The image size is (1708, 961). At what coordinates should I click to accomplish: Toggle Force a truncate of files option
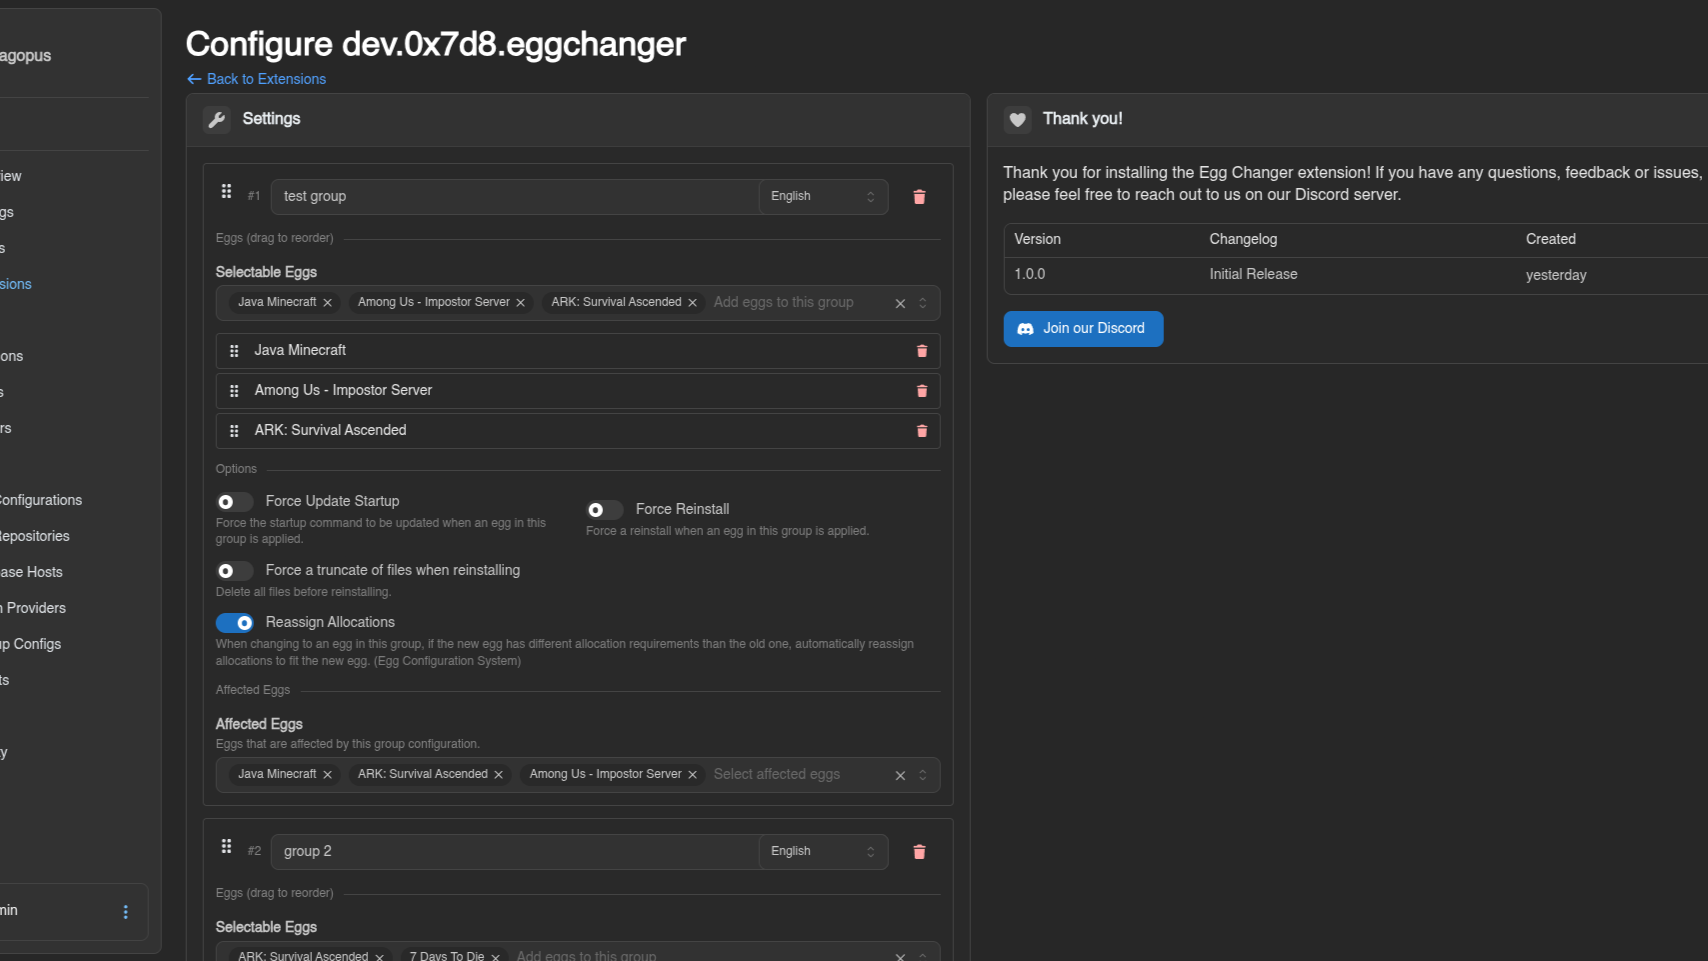pos(234,571)
